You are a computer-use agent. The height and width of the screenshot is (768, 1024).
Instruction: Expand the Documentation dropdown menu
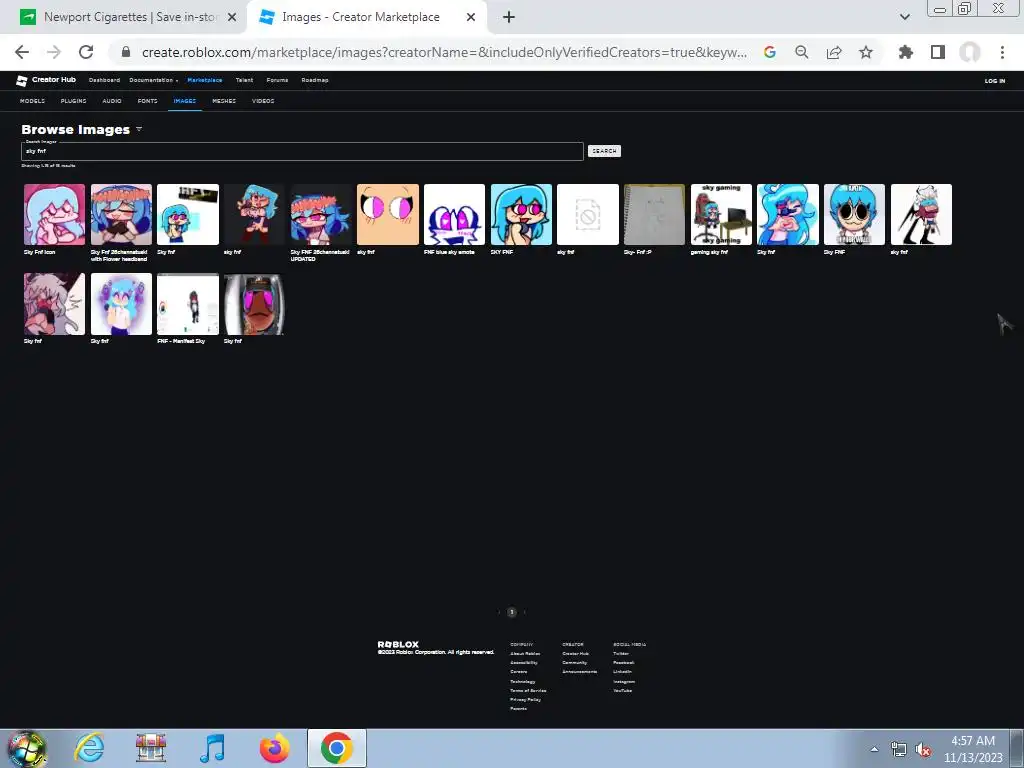click(x=153, y=80)
